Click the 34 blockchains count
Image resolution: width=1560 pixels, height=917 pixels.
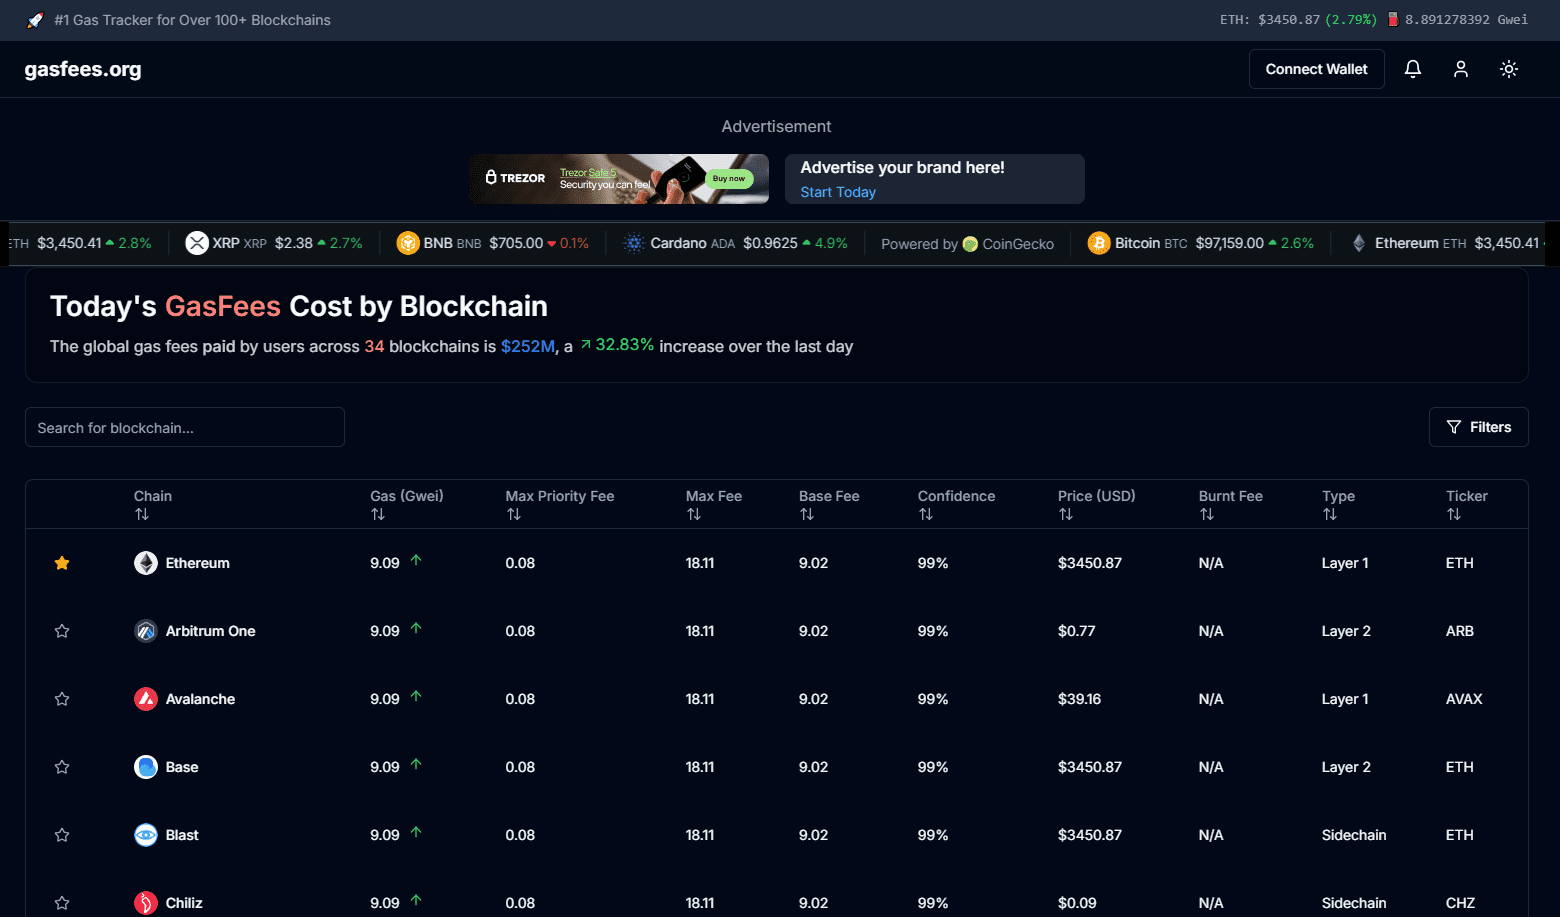coord(374,346)
